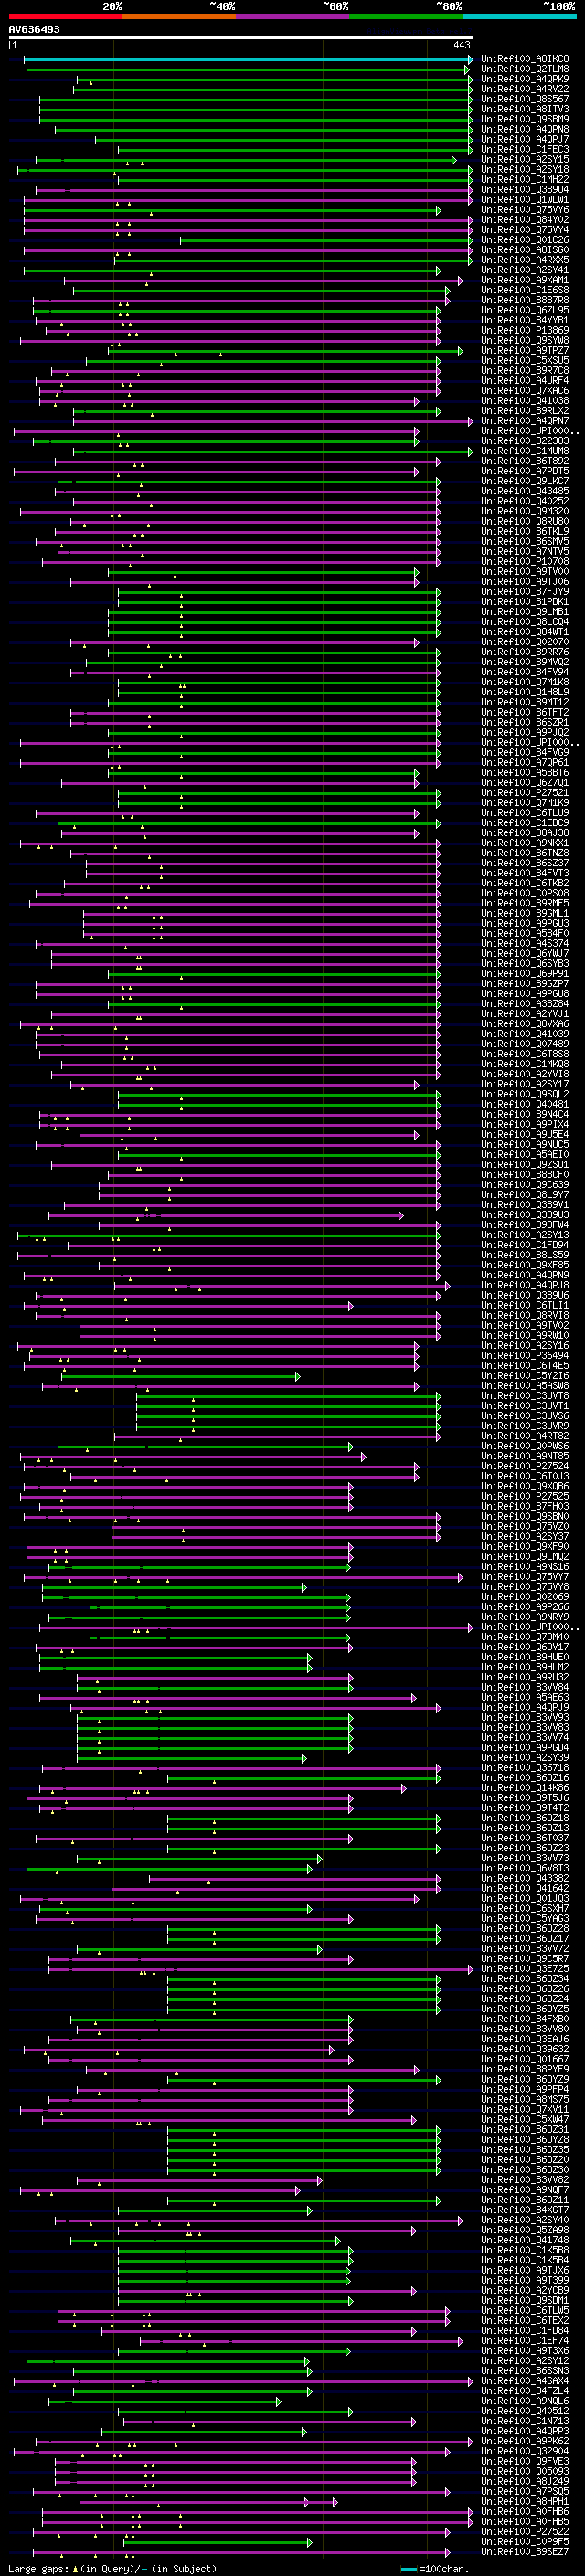Click the cyan alignment bar of UniRef100_A8IKC8
585x2576 pixels.
pos(248,59)
